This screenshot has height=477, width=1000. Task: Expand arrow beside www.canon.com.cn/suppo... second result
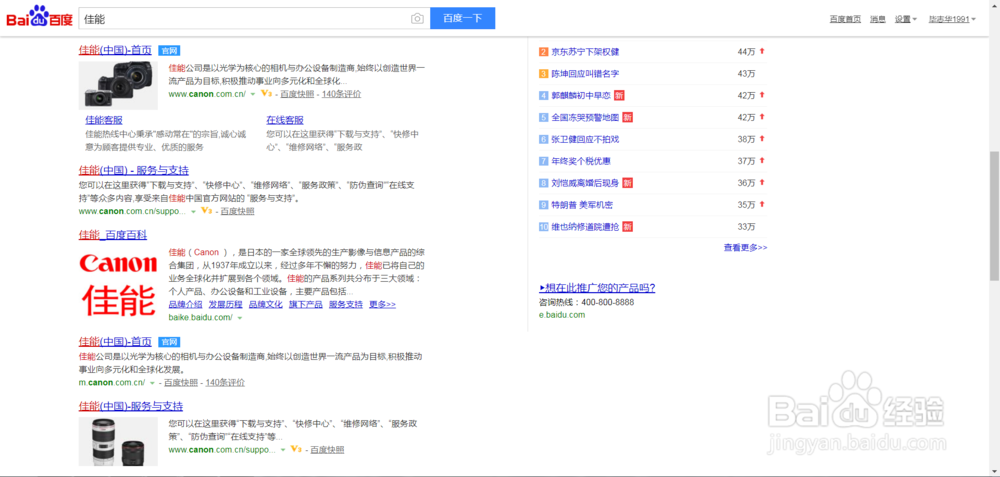tap(193, 211)
